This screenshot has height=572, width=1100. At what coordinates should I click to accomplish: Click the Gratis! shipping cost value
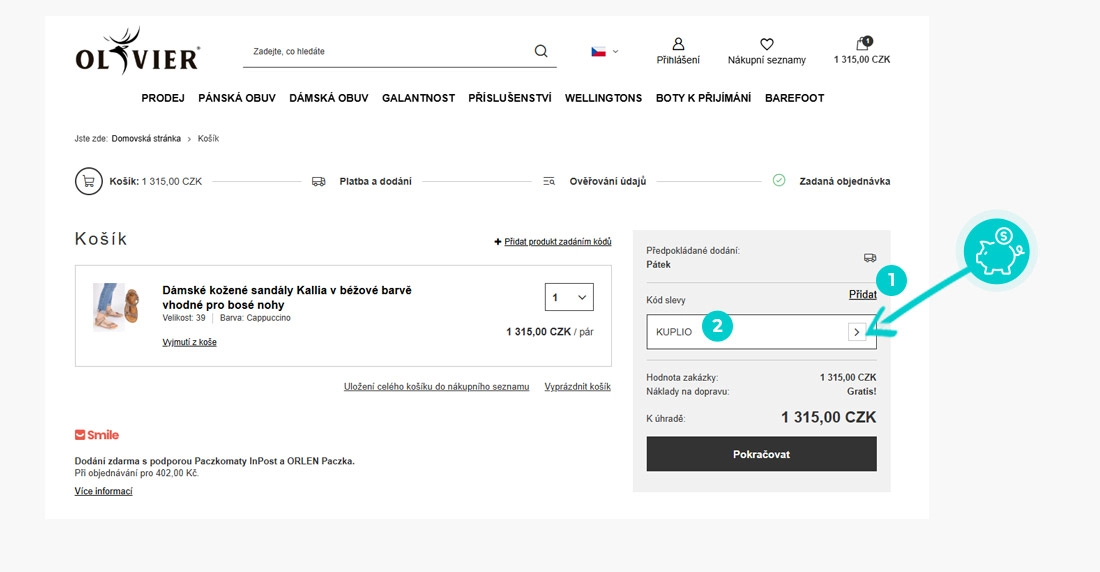pos(861,392)
